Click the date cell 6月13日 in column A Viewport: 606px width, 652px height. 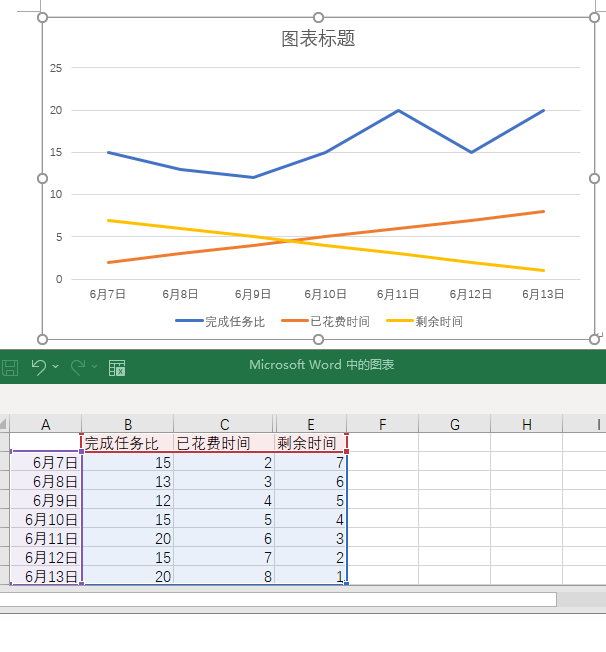pyautogui.click(x=46, y=576)
